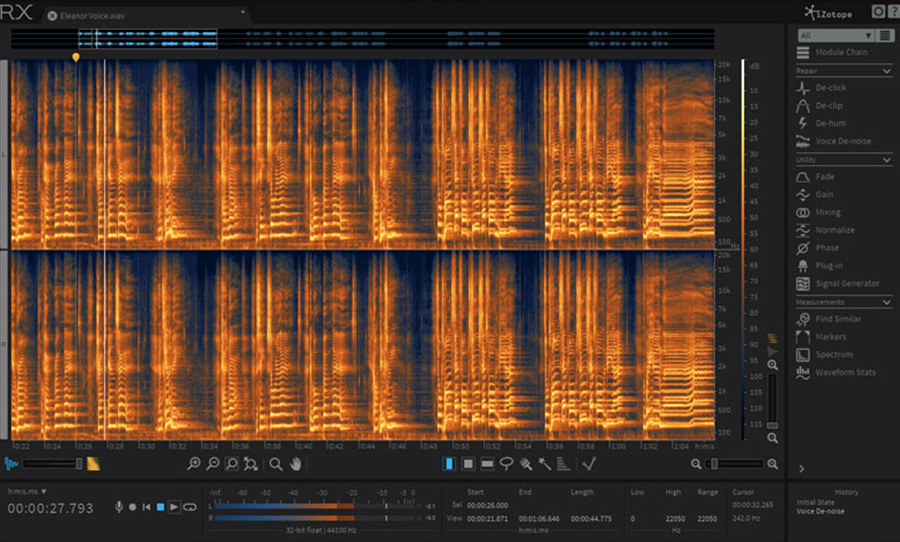Open Waveform Stats
The width and height of the screenshot is (900, 542).
click(x=836, y=373)
